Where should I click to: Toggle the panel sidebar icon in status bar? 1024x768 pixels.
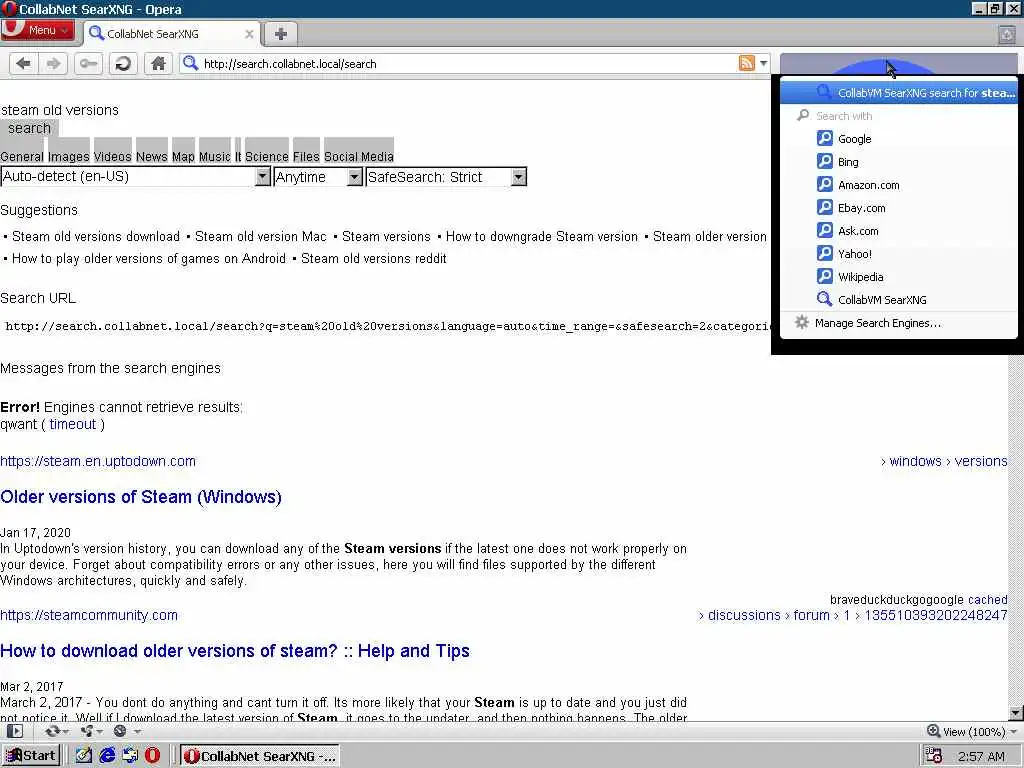(x=14, y=731)
